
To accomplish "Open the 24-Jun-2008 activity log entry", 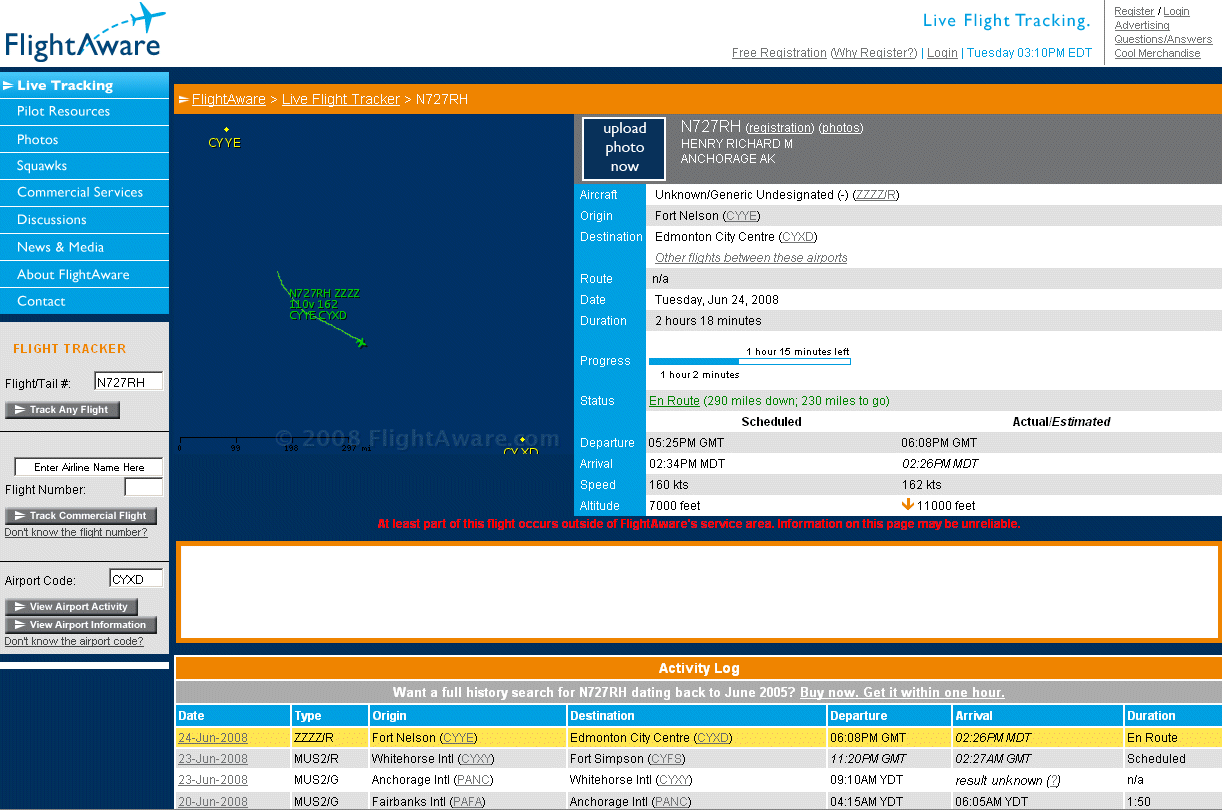I will [213, 738].
